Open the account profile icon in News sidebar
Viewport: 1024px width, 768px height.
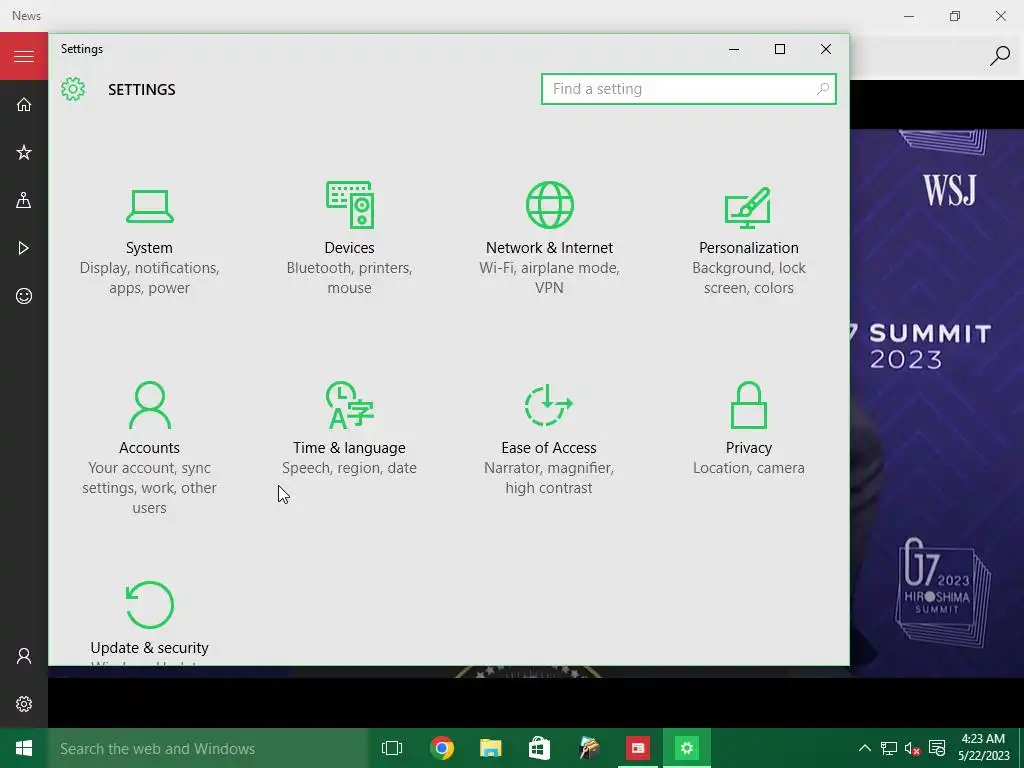click(x=24, y=656)
